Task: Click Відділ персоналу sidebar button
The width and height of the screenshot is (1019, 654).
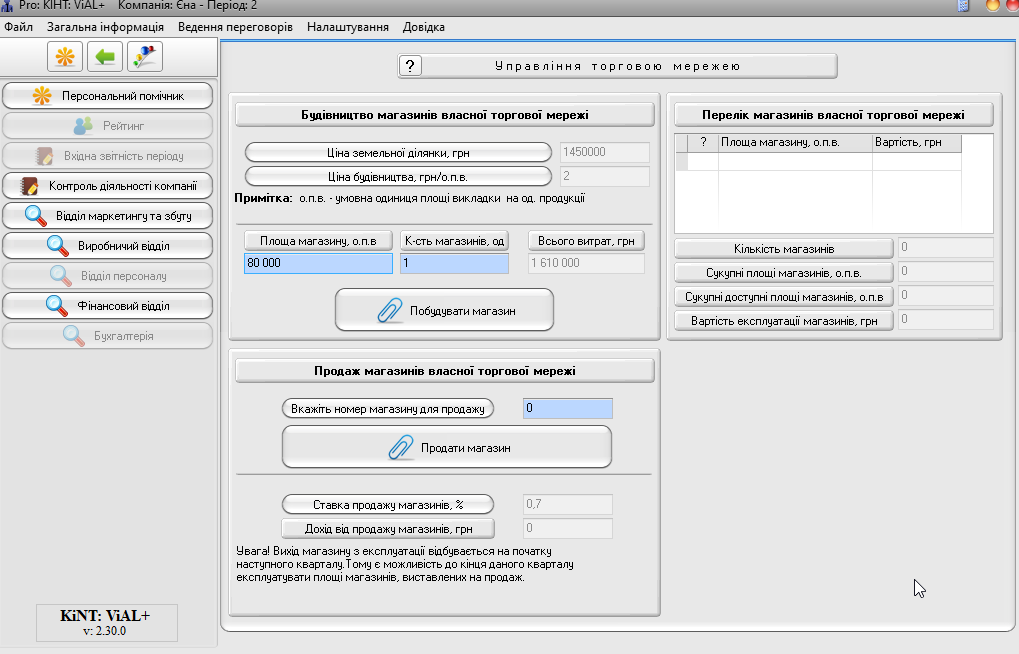Action: [x=108, y=276]
